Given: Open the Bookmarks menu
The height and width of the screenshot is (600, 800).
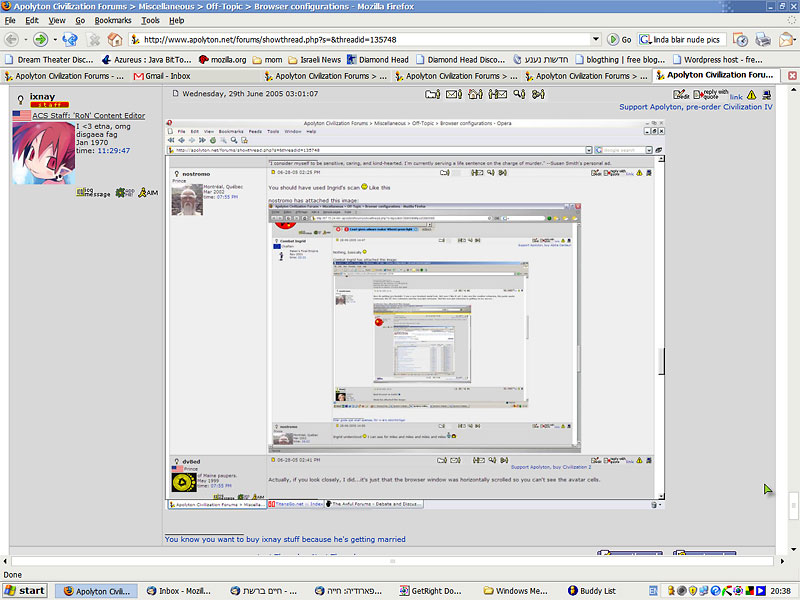Looking at the screenshot, I should (112, 20).
